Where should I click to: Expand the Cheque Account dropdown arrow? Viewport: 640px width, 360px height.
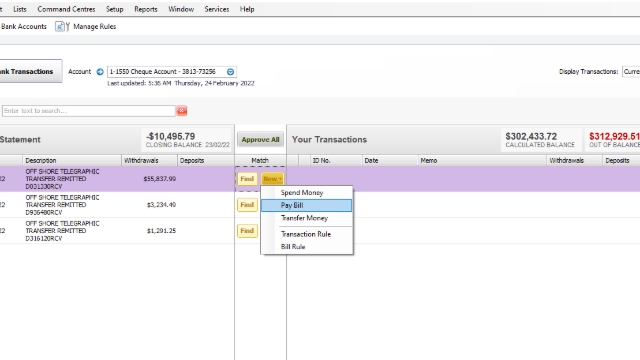pyautogui.click(x=230, y=72)
